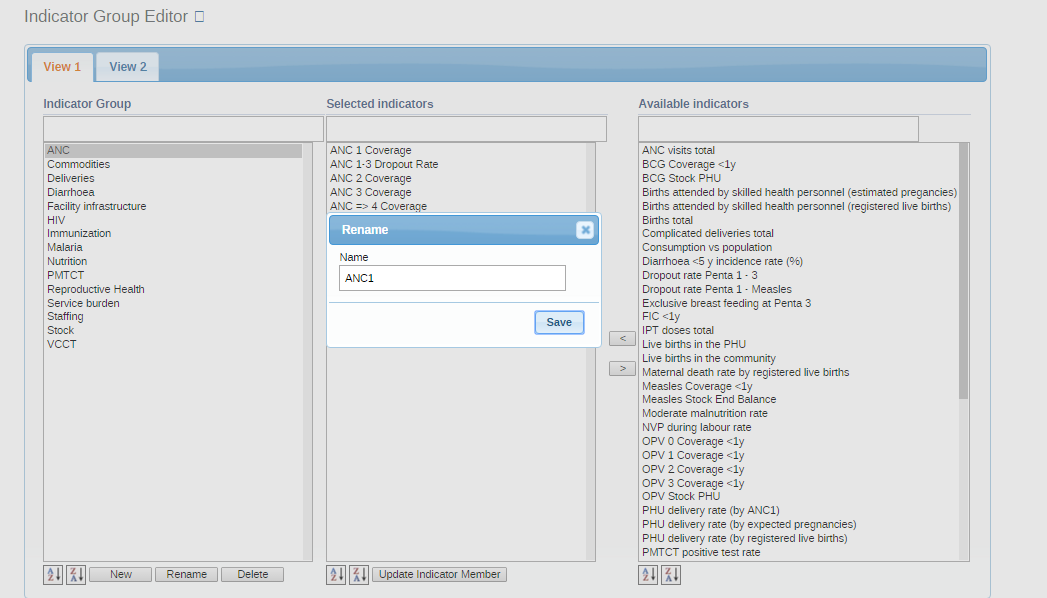Move indicator right with the > button
The width and height of the screenshot is (1047, 598).
pos(622,369)
